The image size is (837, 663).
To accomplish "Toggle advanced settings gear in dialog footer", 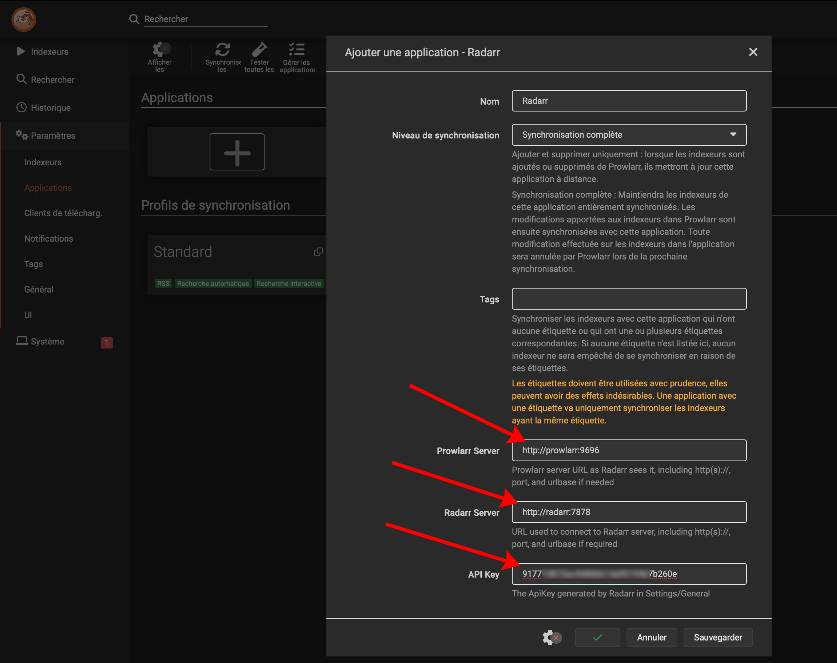I will [x=551, y=637].
